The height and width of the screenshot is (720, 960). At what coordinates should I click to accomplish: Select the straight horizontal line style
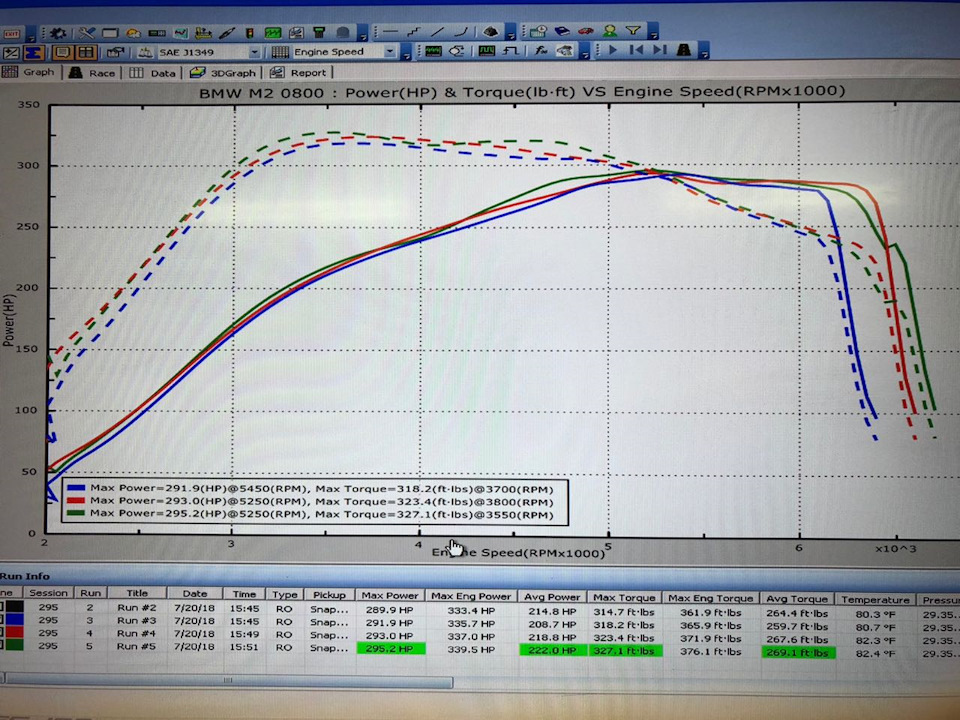click(x=390, y=31)
